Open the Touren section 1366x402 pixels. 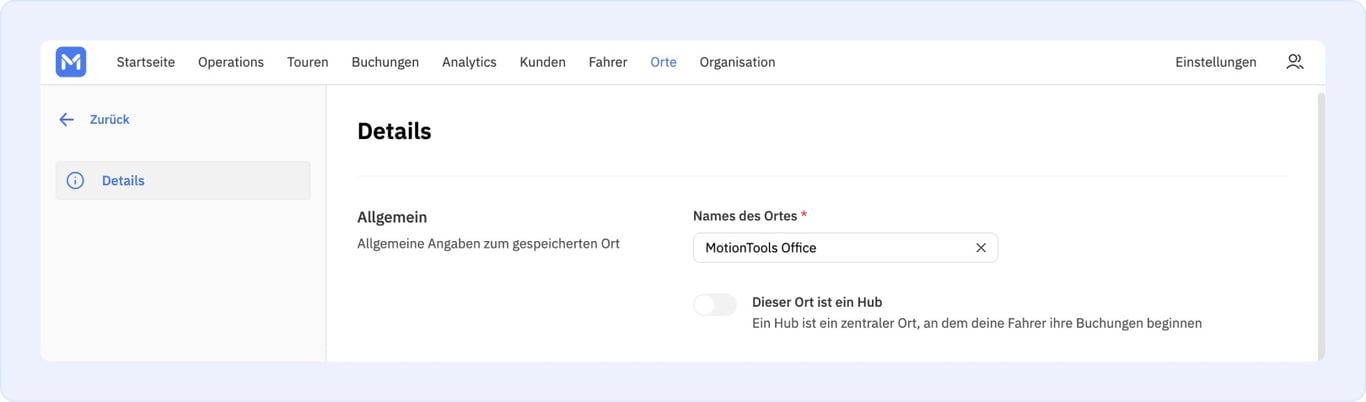click(308, 62)
